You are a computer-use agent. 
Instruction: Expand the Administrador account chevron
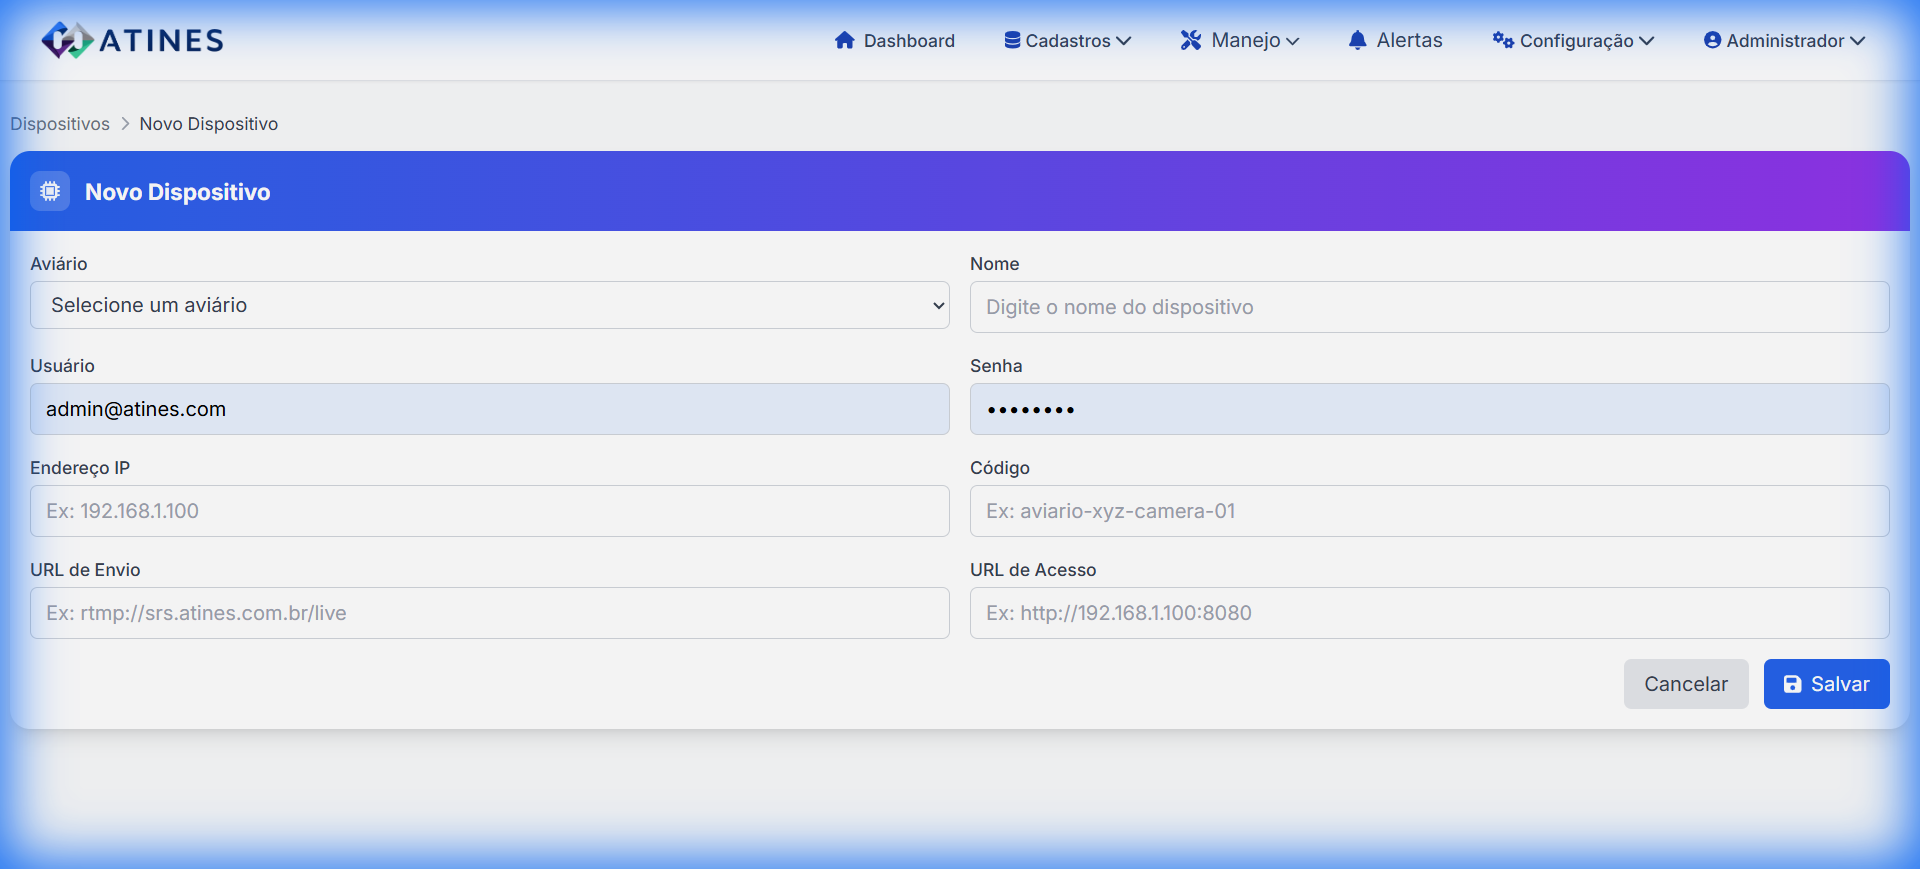[1857, 41]
